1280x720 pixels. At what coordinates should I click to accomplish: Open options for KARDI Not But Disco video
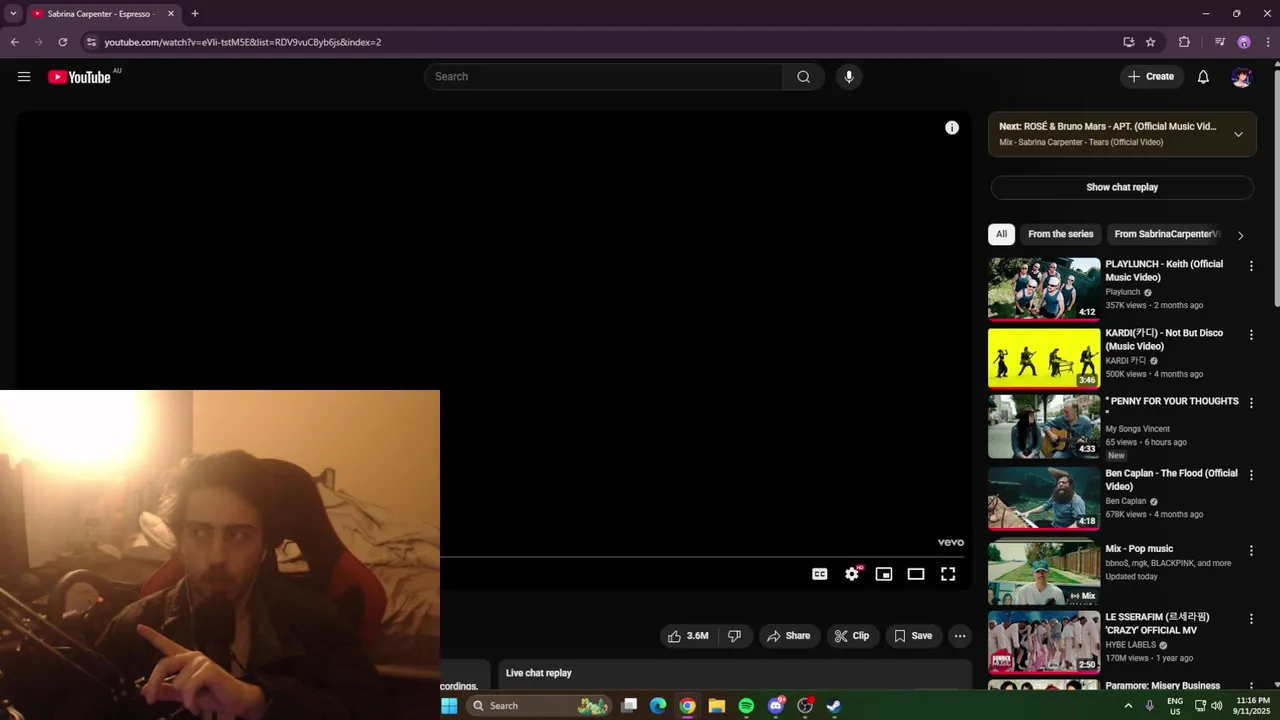[x=1251, y=335]
